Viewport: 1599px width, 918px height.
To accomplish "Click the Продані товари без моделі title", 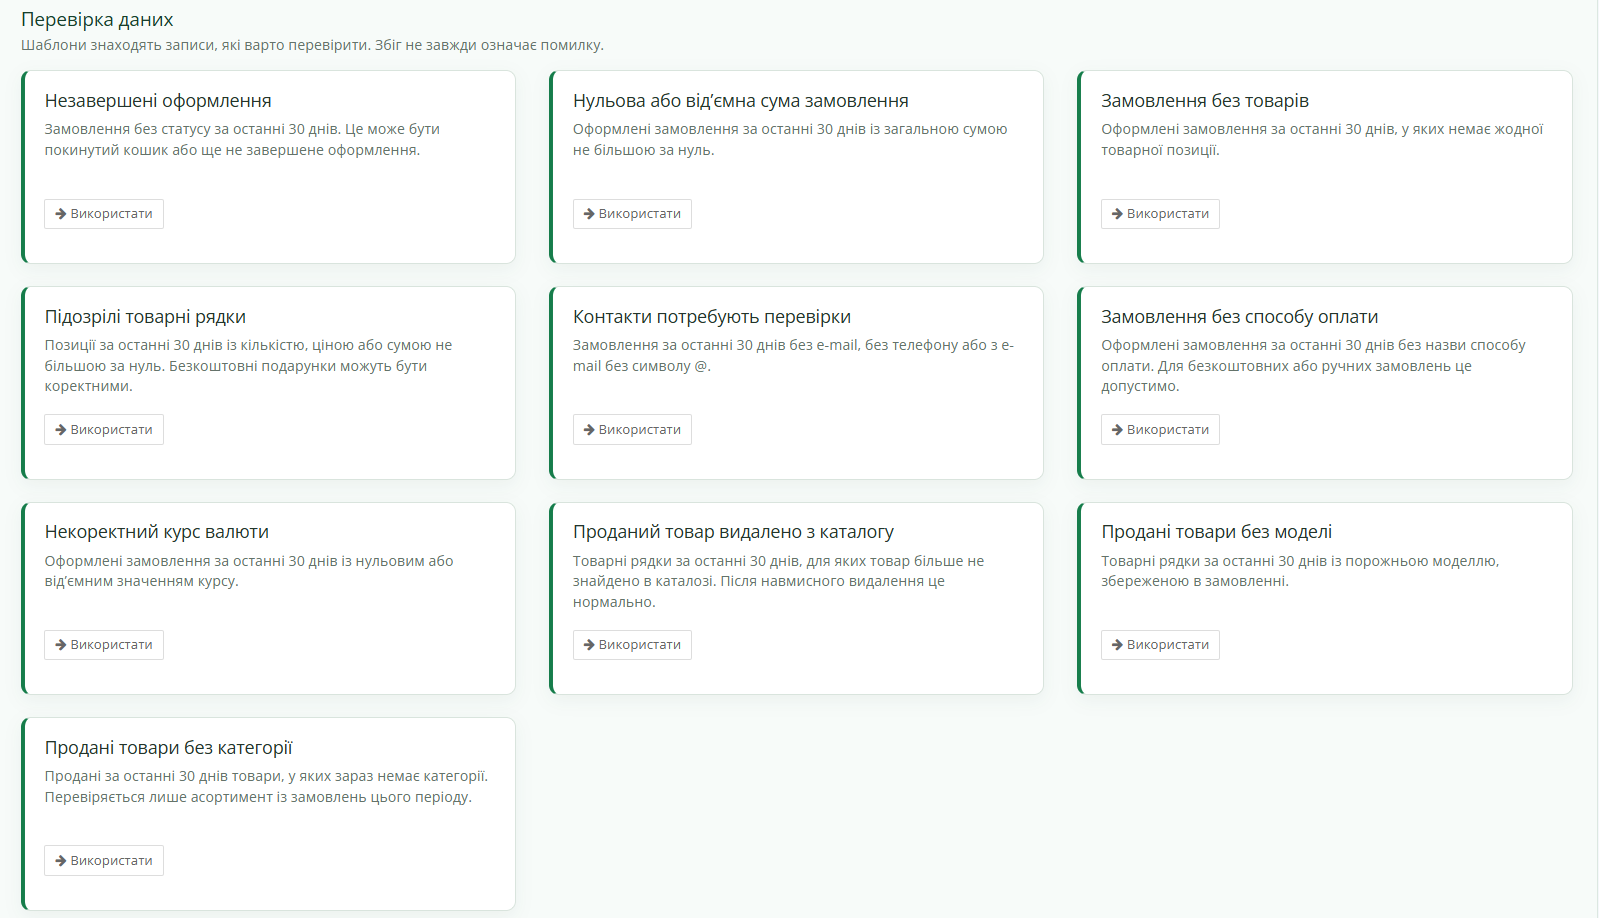I will 1217,532.
